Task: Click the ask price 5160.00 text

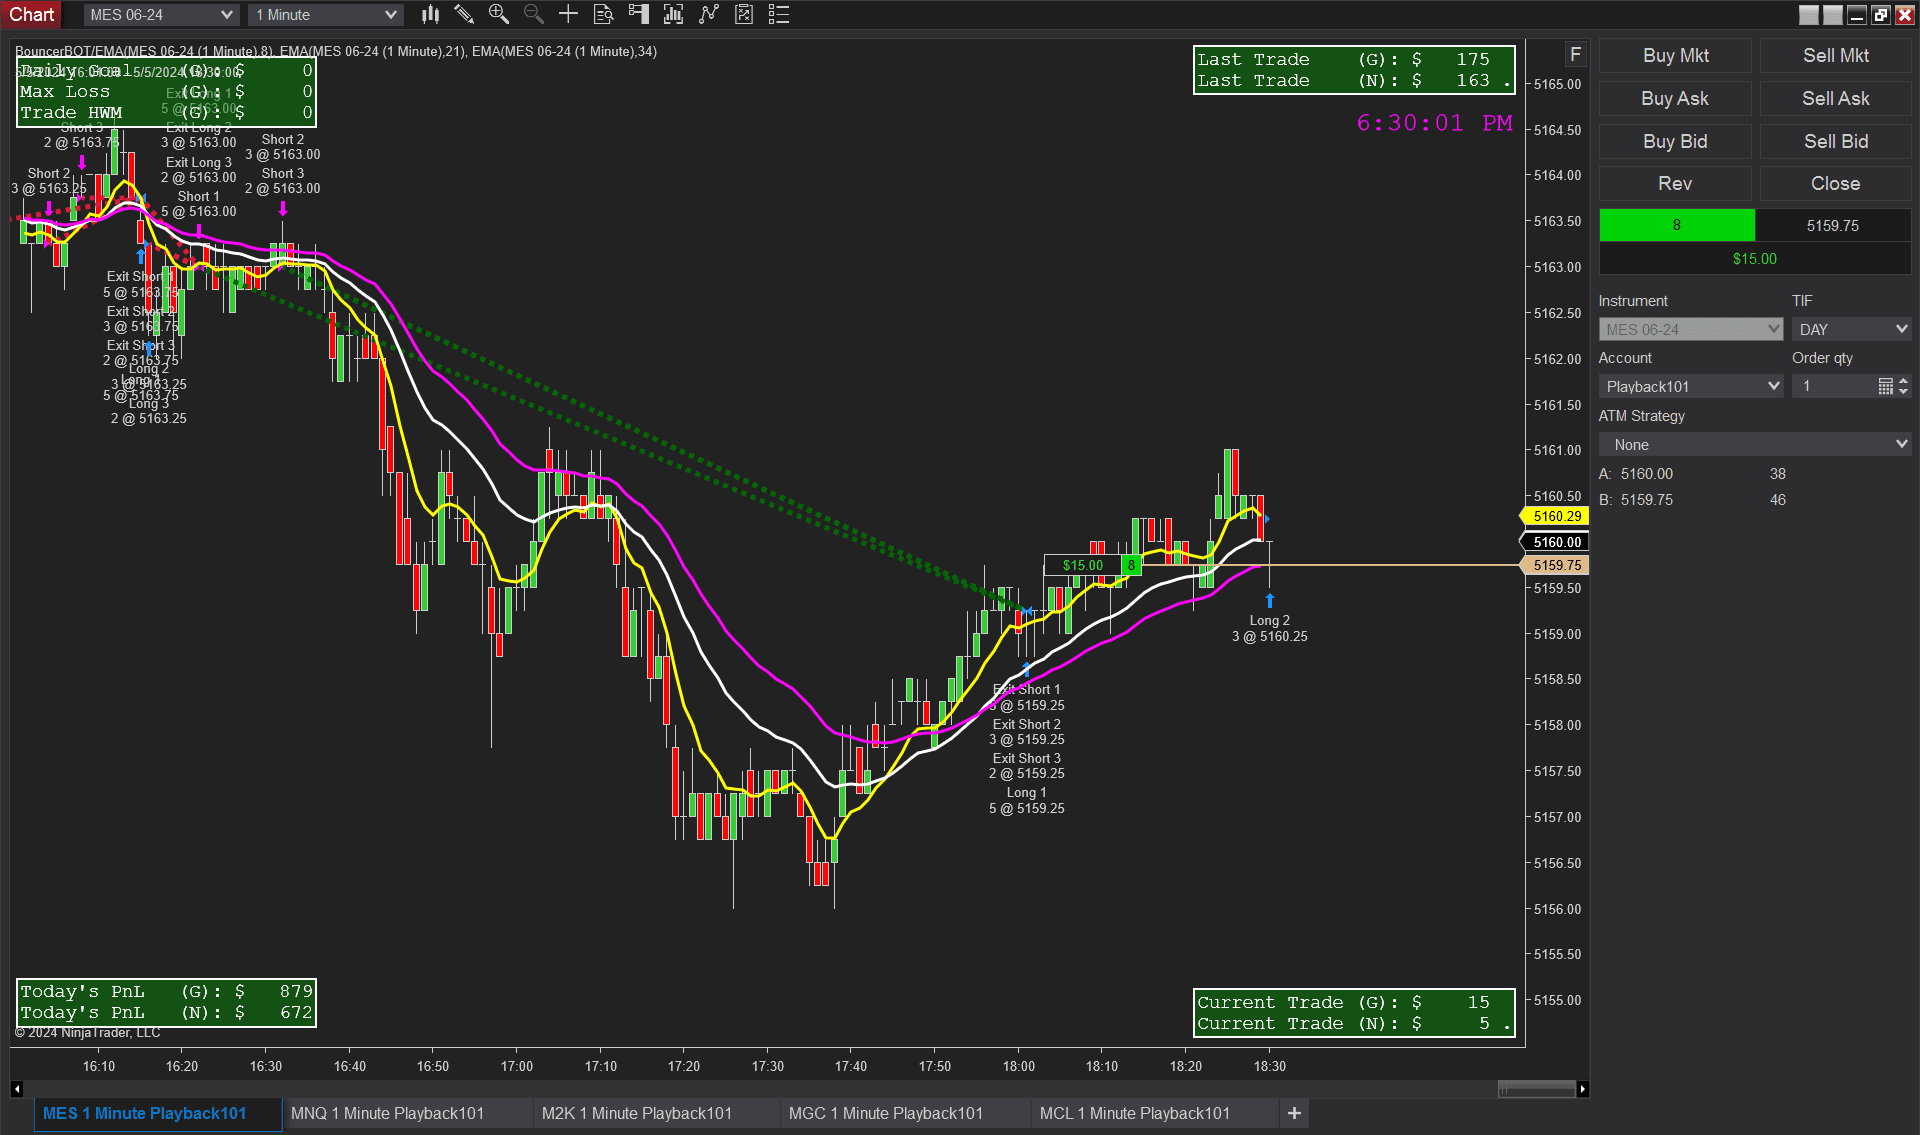Action: (x=1646, y=474)
